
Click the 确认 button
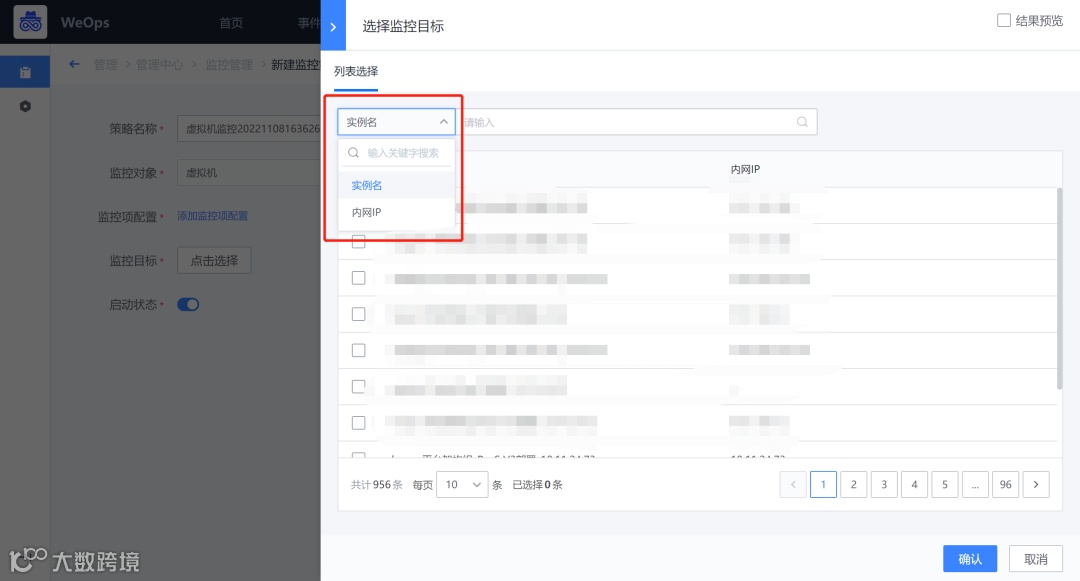point(970,559)
